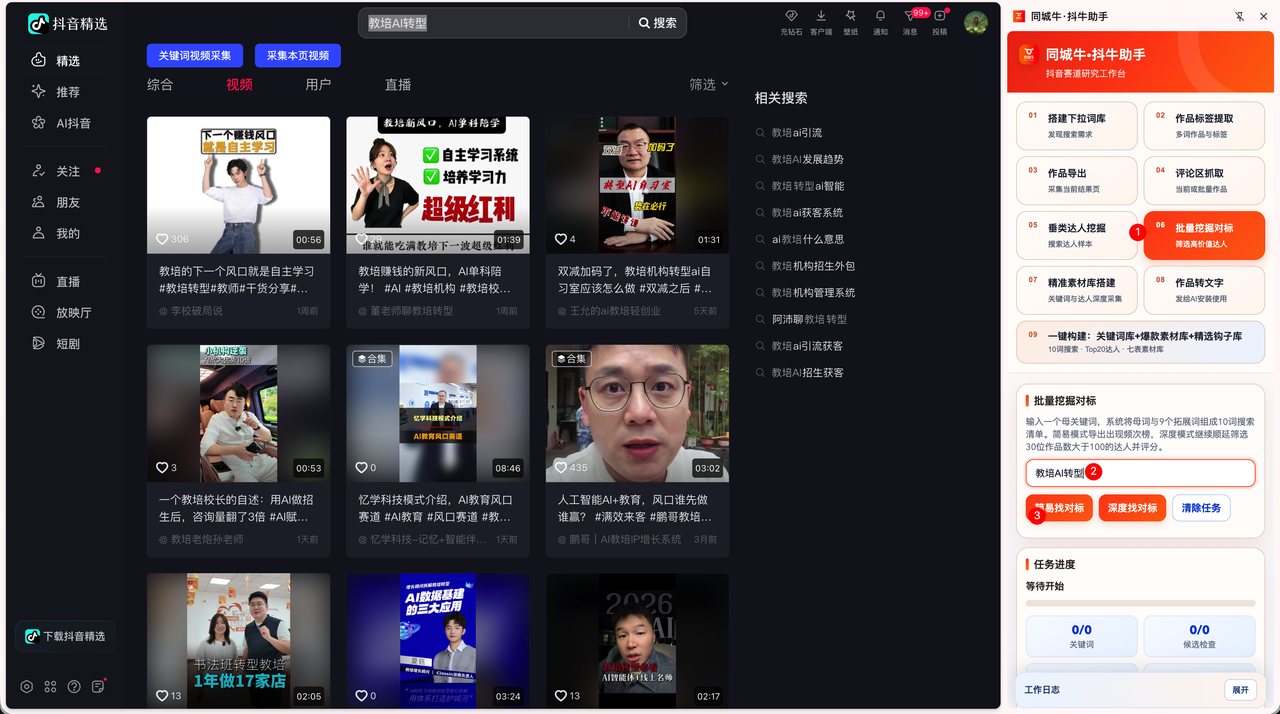Open 07 精准素材库搭建 card
This screenshot has width=1280, height=714.
(1077, 290)
